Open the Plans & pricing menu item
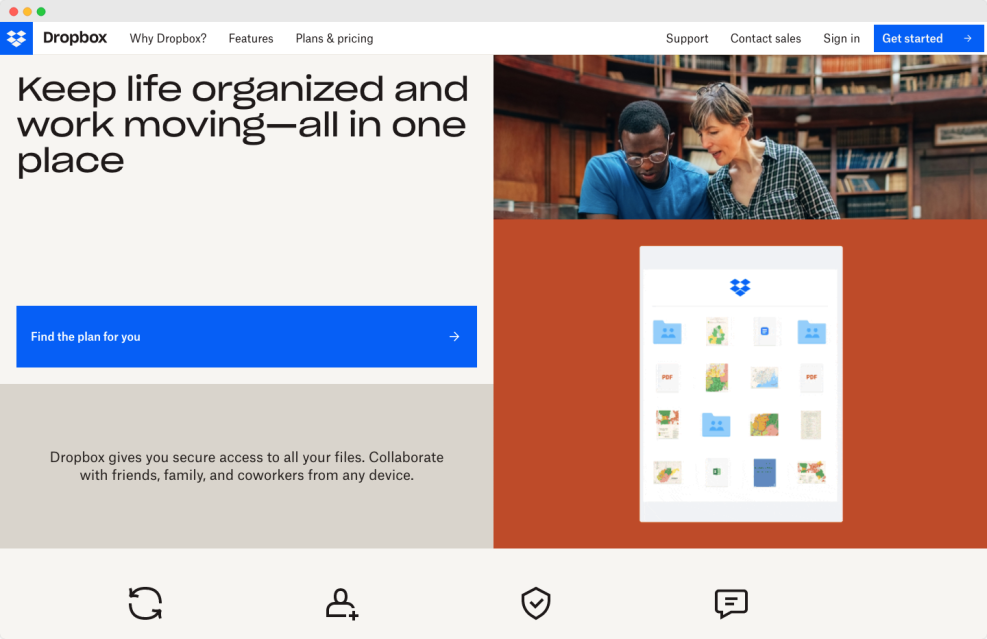 (334, 38)
